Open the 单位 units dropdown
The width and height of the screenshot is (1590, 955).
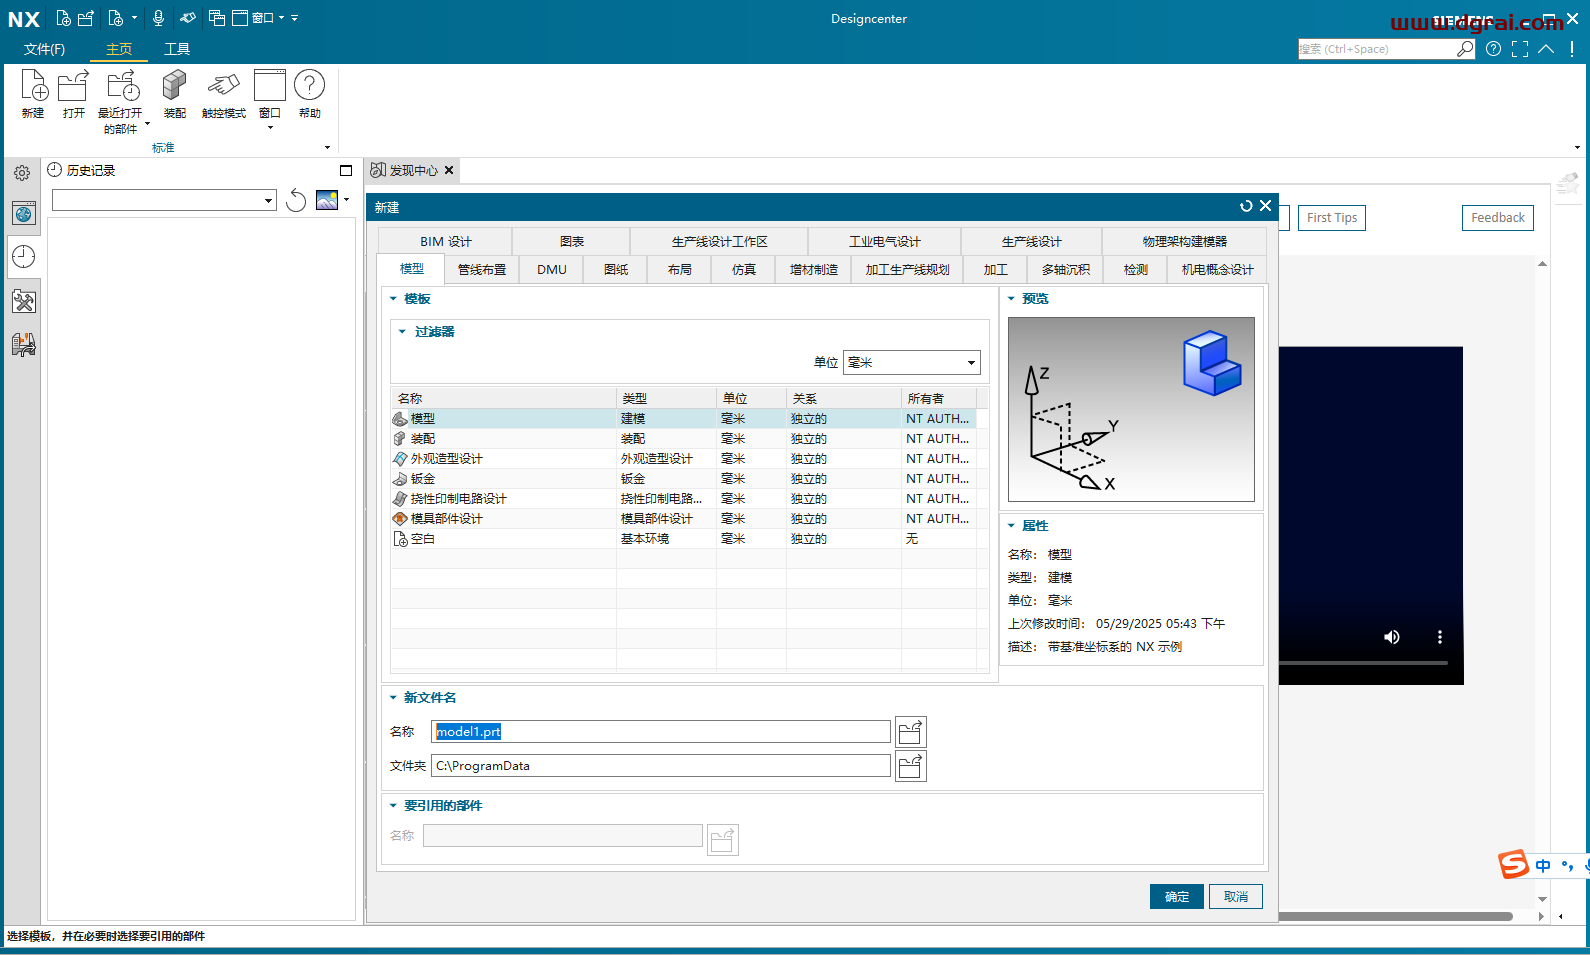(912, 363)
